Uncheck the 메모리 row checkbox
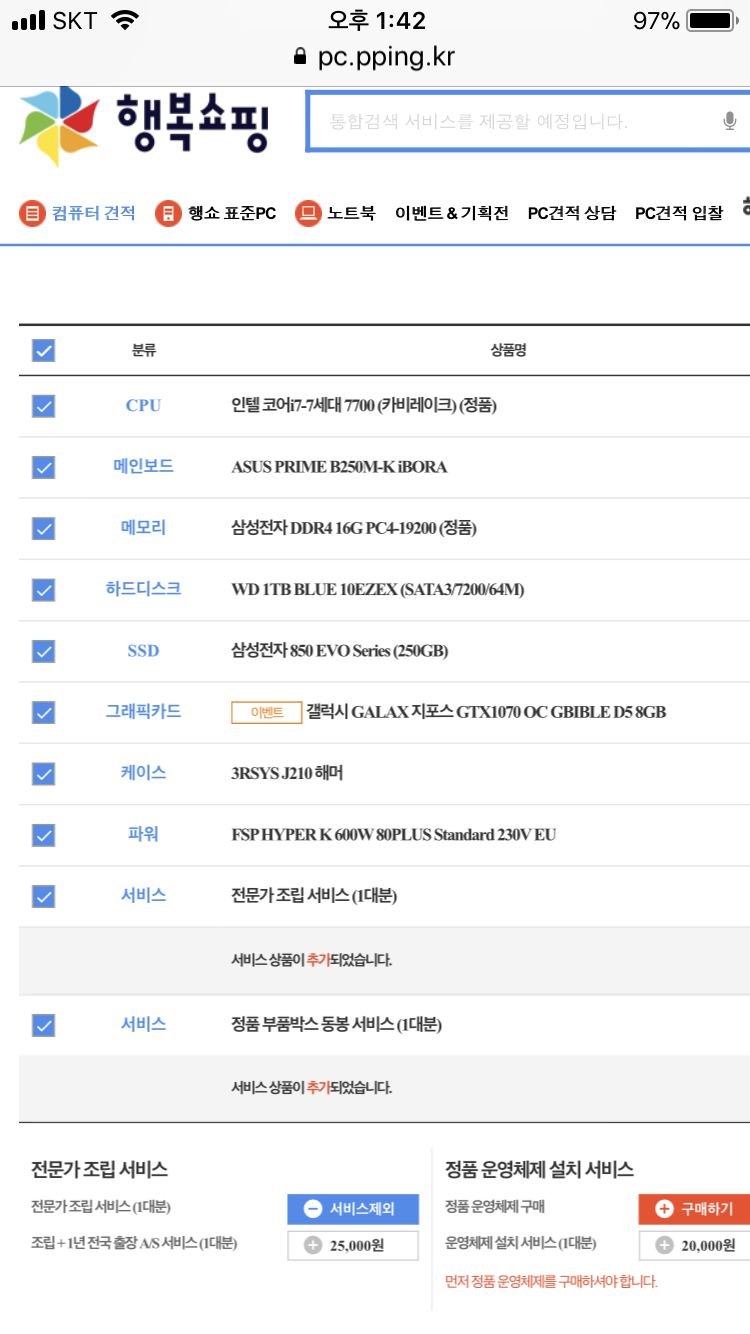Image resolution: width=750 pixels, height=1334 pixels. click(43, 529)
